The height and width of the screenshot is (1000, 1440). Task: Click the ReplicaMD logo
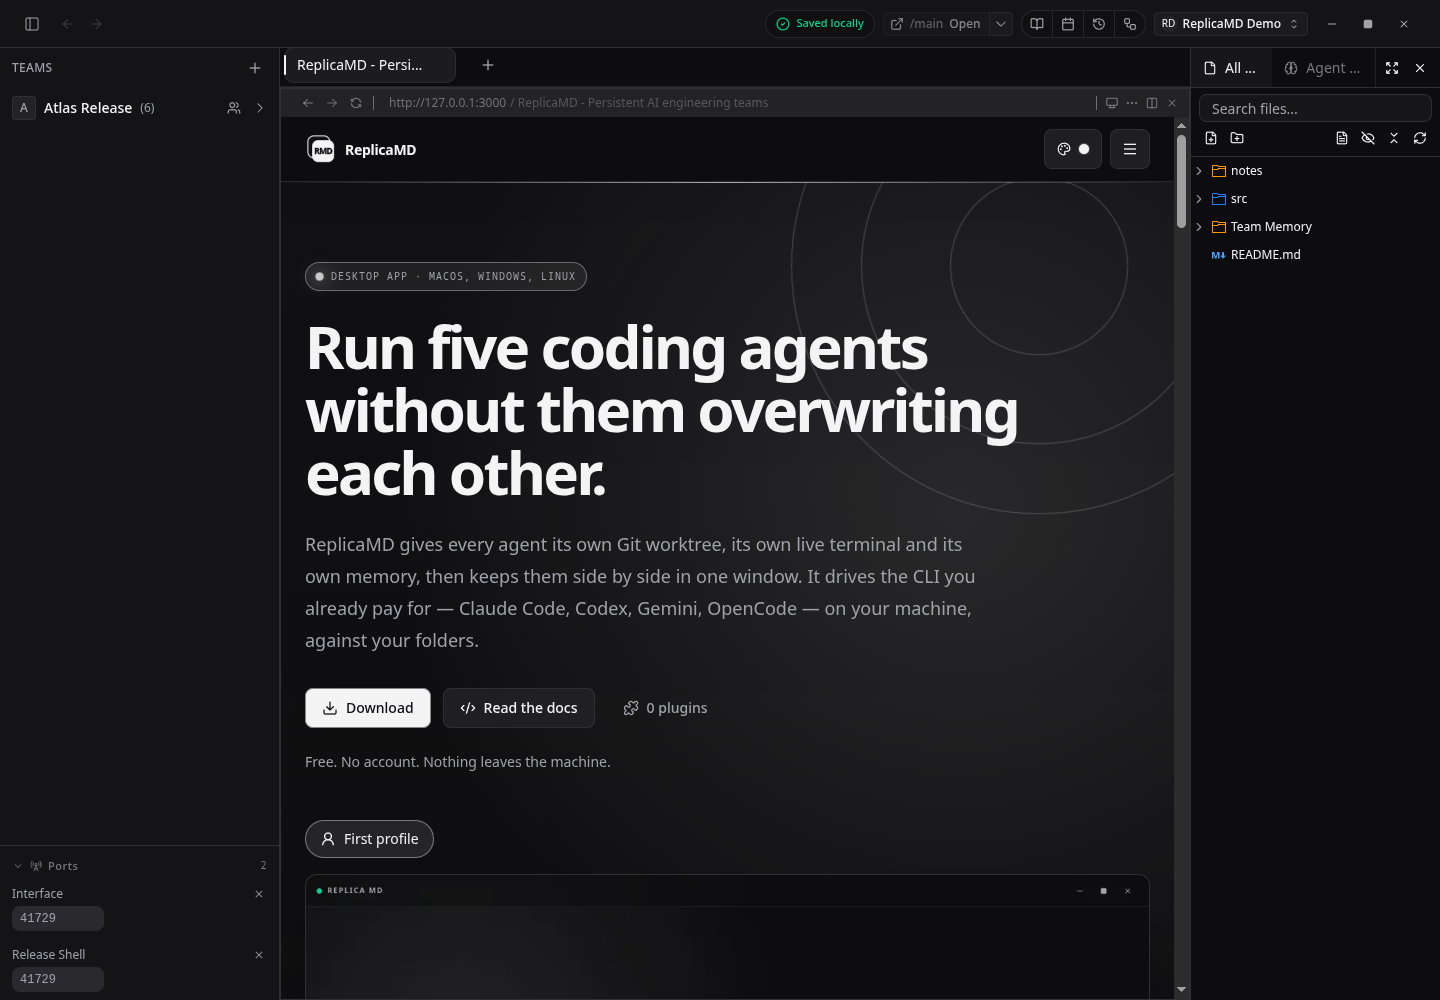pyautogui.click(x=361, y=150)
